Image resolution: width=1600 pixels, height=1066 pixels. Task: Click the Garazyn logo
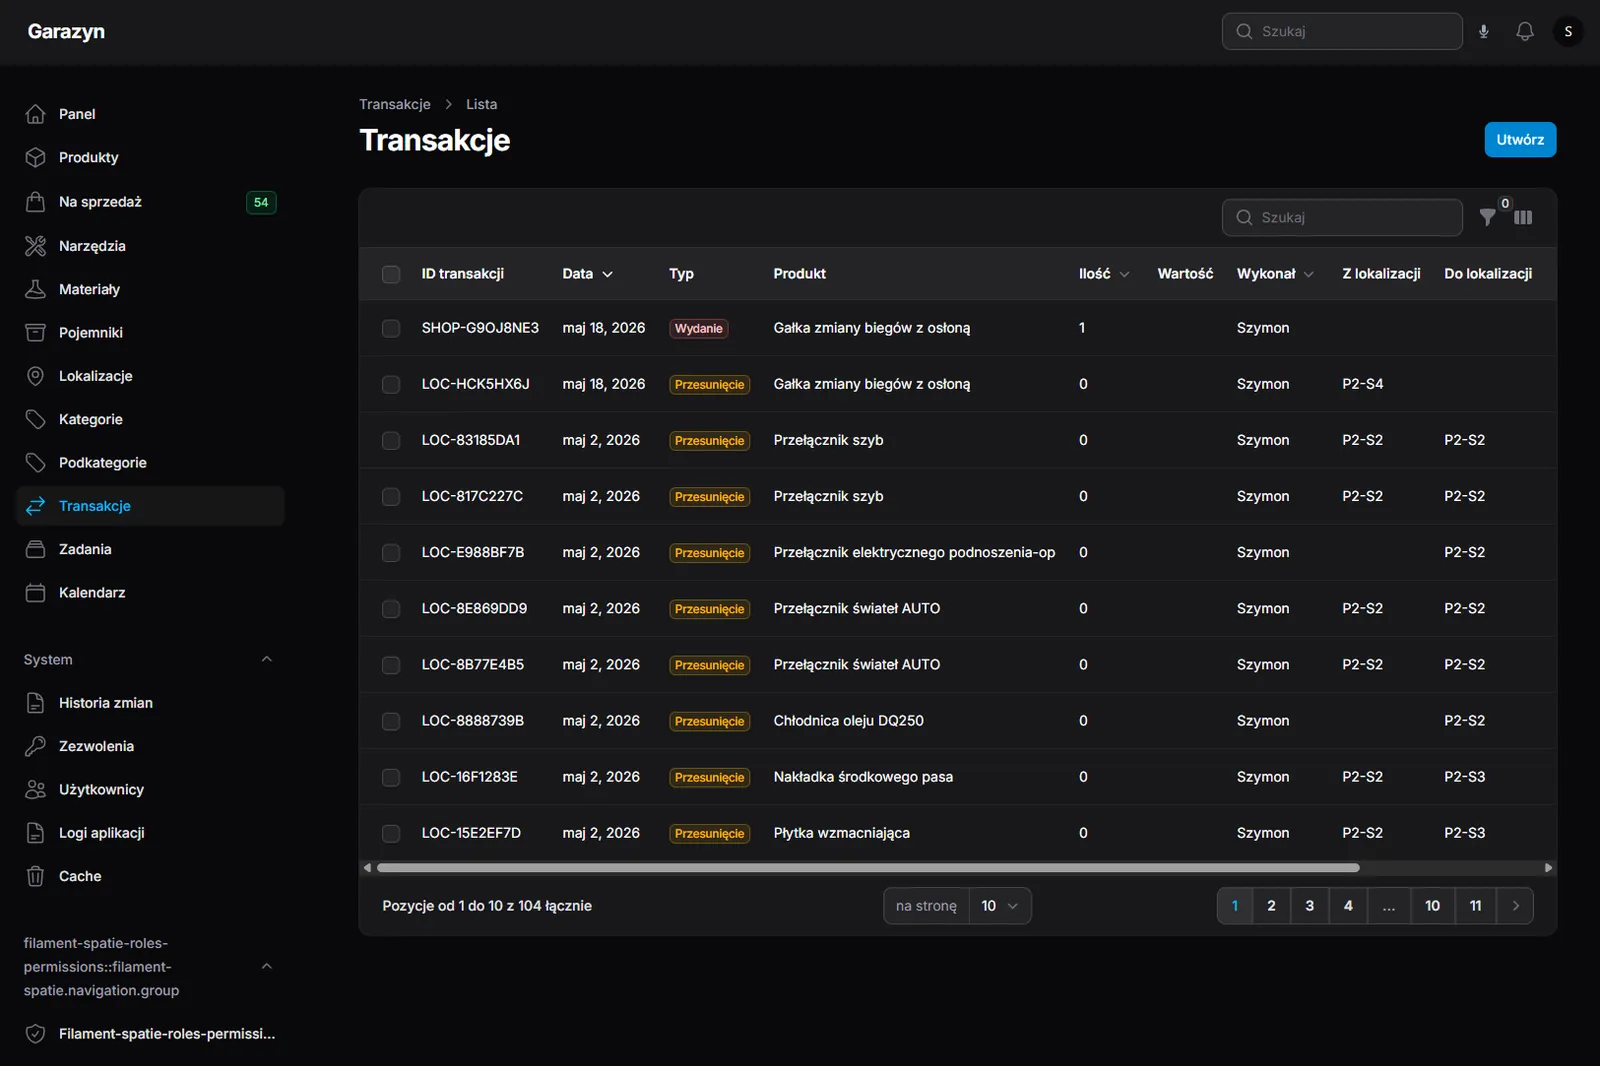[66, 31]
